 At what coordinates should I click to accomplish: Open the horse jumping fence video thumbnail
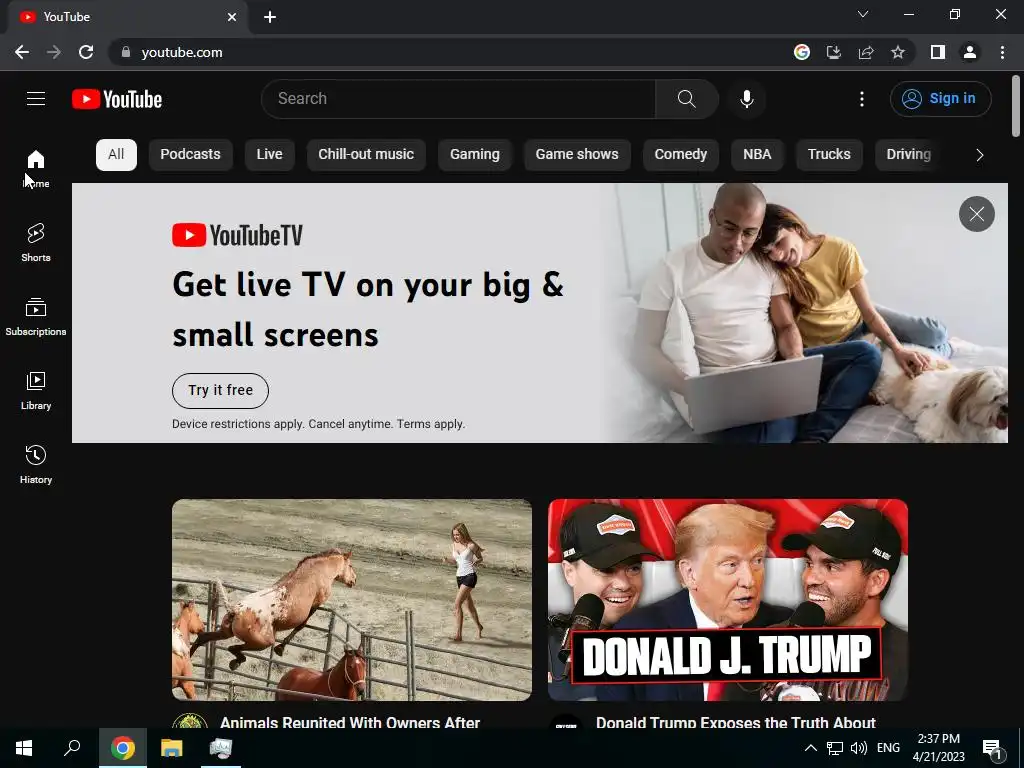pyautogui.click(x=352, y=600)
